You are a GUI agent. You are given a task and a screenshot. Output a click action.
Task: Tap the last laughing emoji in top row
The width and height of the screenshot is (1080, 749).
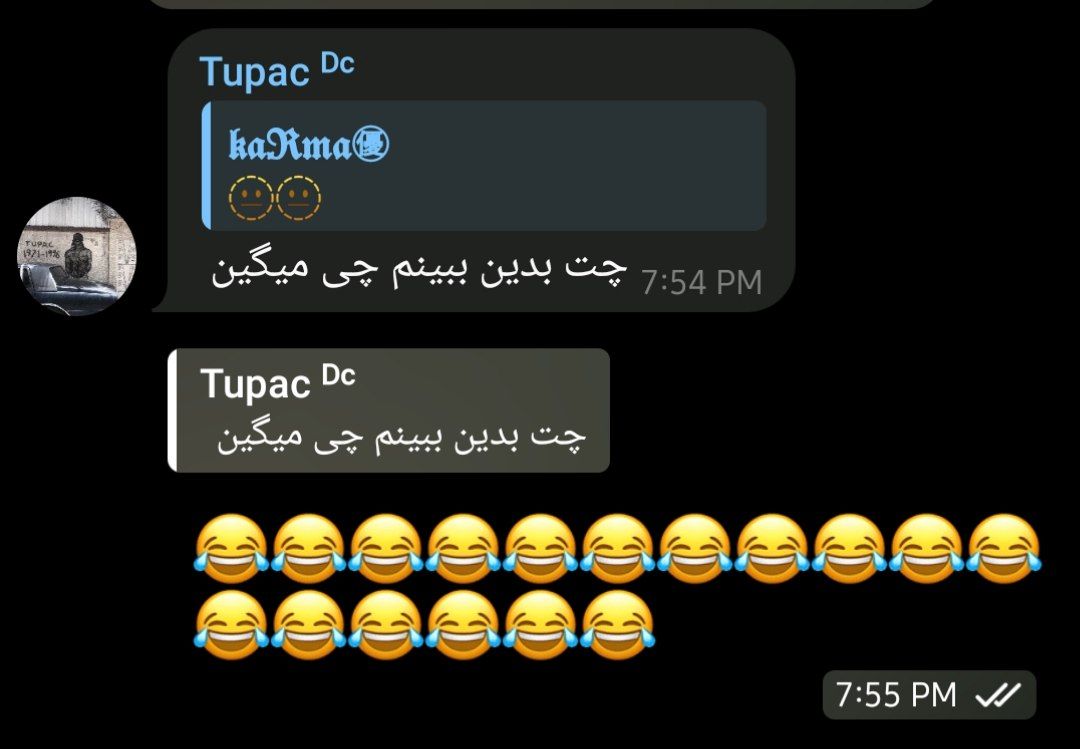tap(1004, 548)
